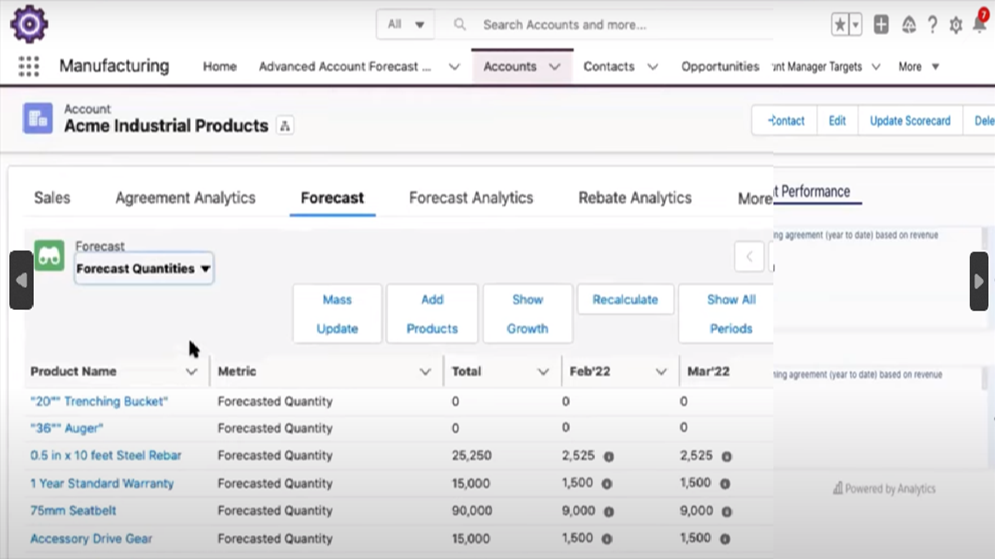This screenshot has width=995, height=559.
Task: Open the Guidance Center icon
Action: (909, 25)
